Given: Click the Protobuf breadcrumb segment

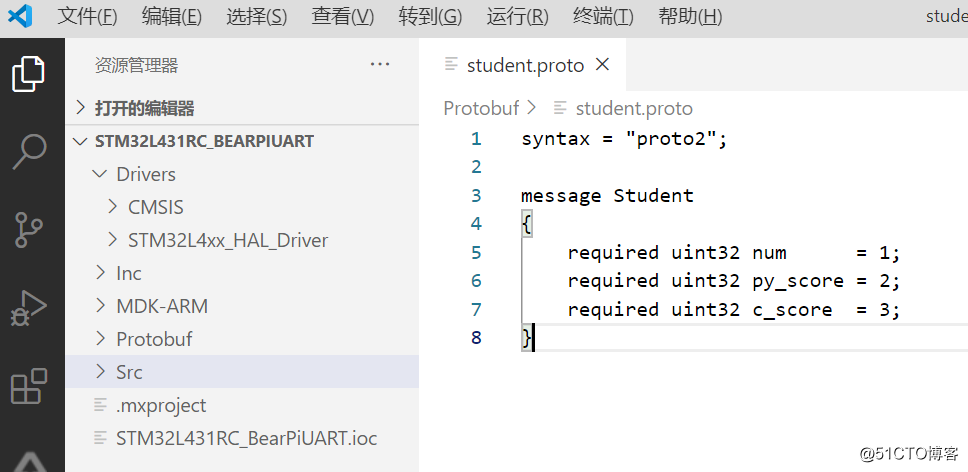Looking at the screenshot, I should [481, 108].
